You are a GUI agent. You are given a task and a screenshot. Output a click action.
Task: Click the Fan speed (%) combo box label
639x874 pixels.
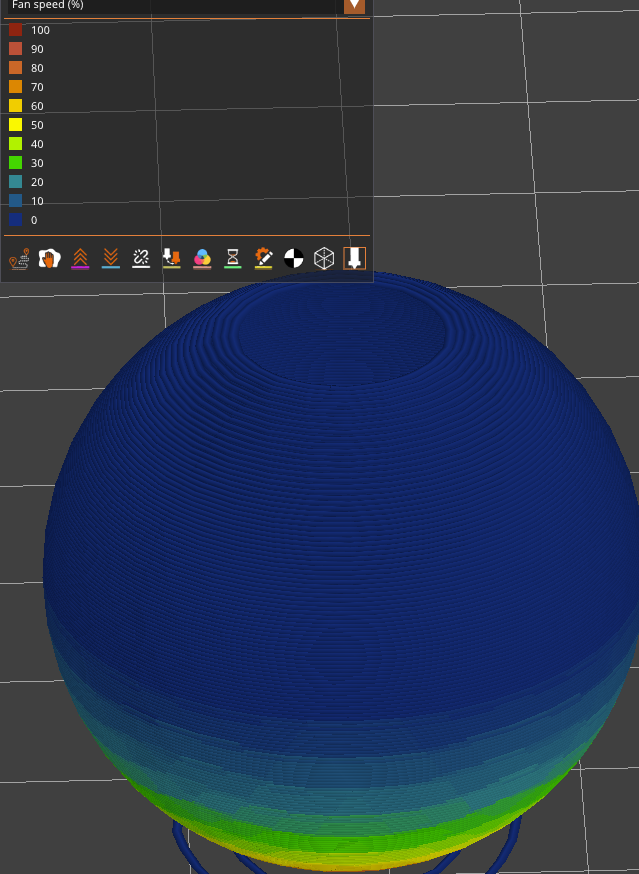[47, 5]
